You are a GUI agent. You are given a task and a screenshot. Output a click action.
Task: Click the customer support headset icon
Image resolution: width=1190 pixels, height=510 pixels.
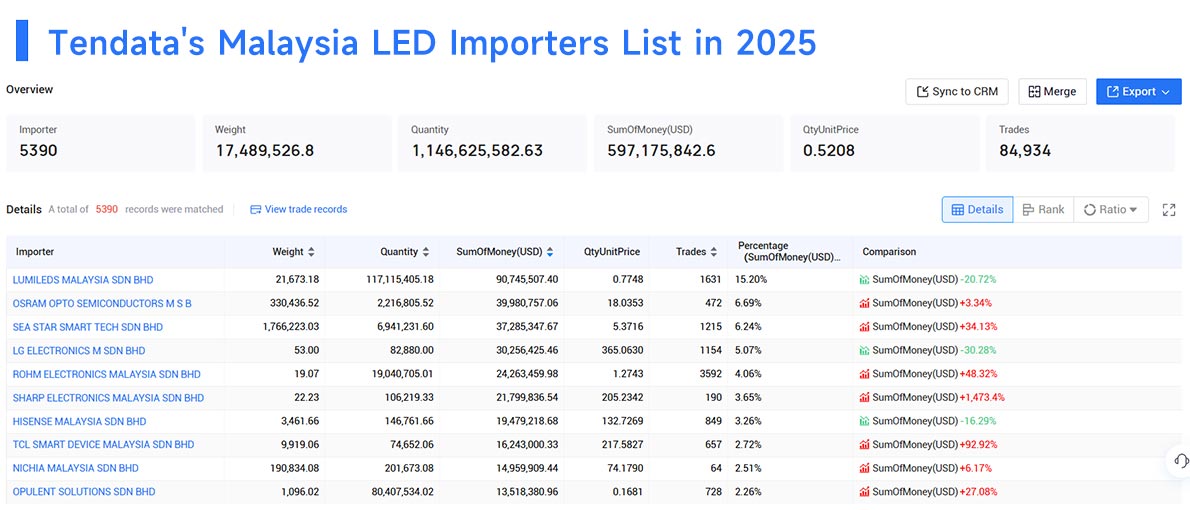point(1180,460)
